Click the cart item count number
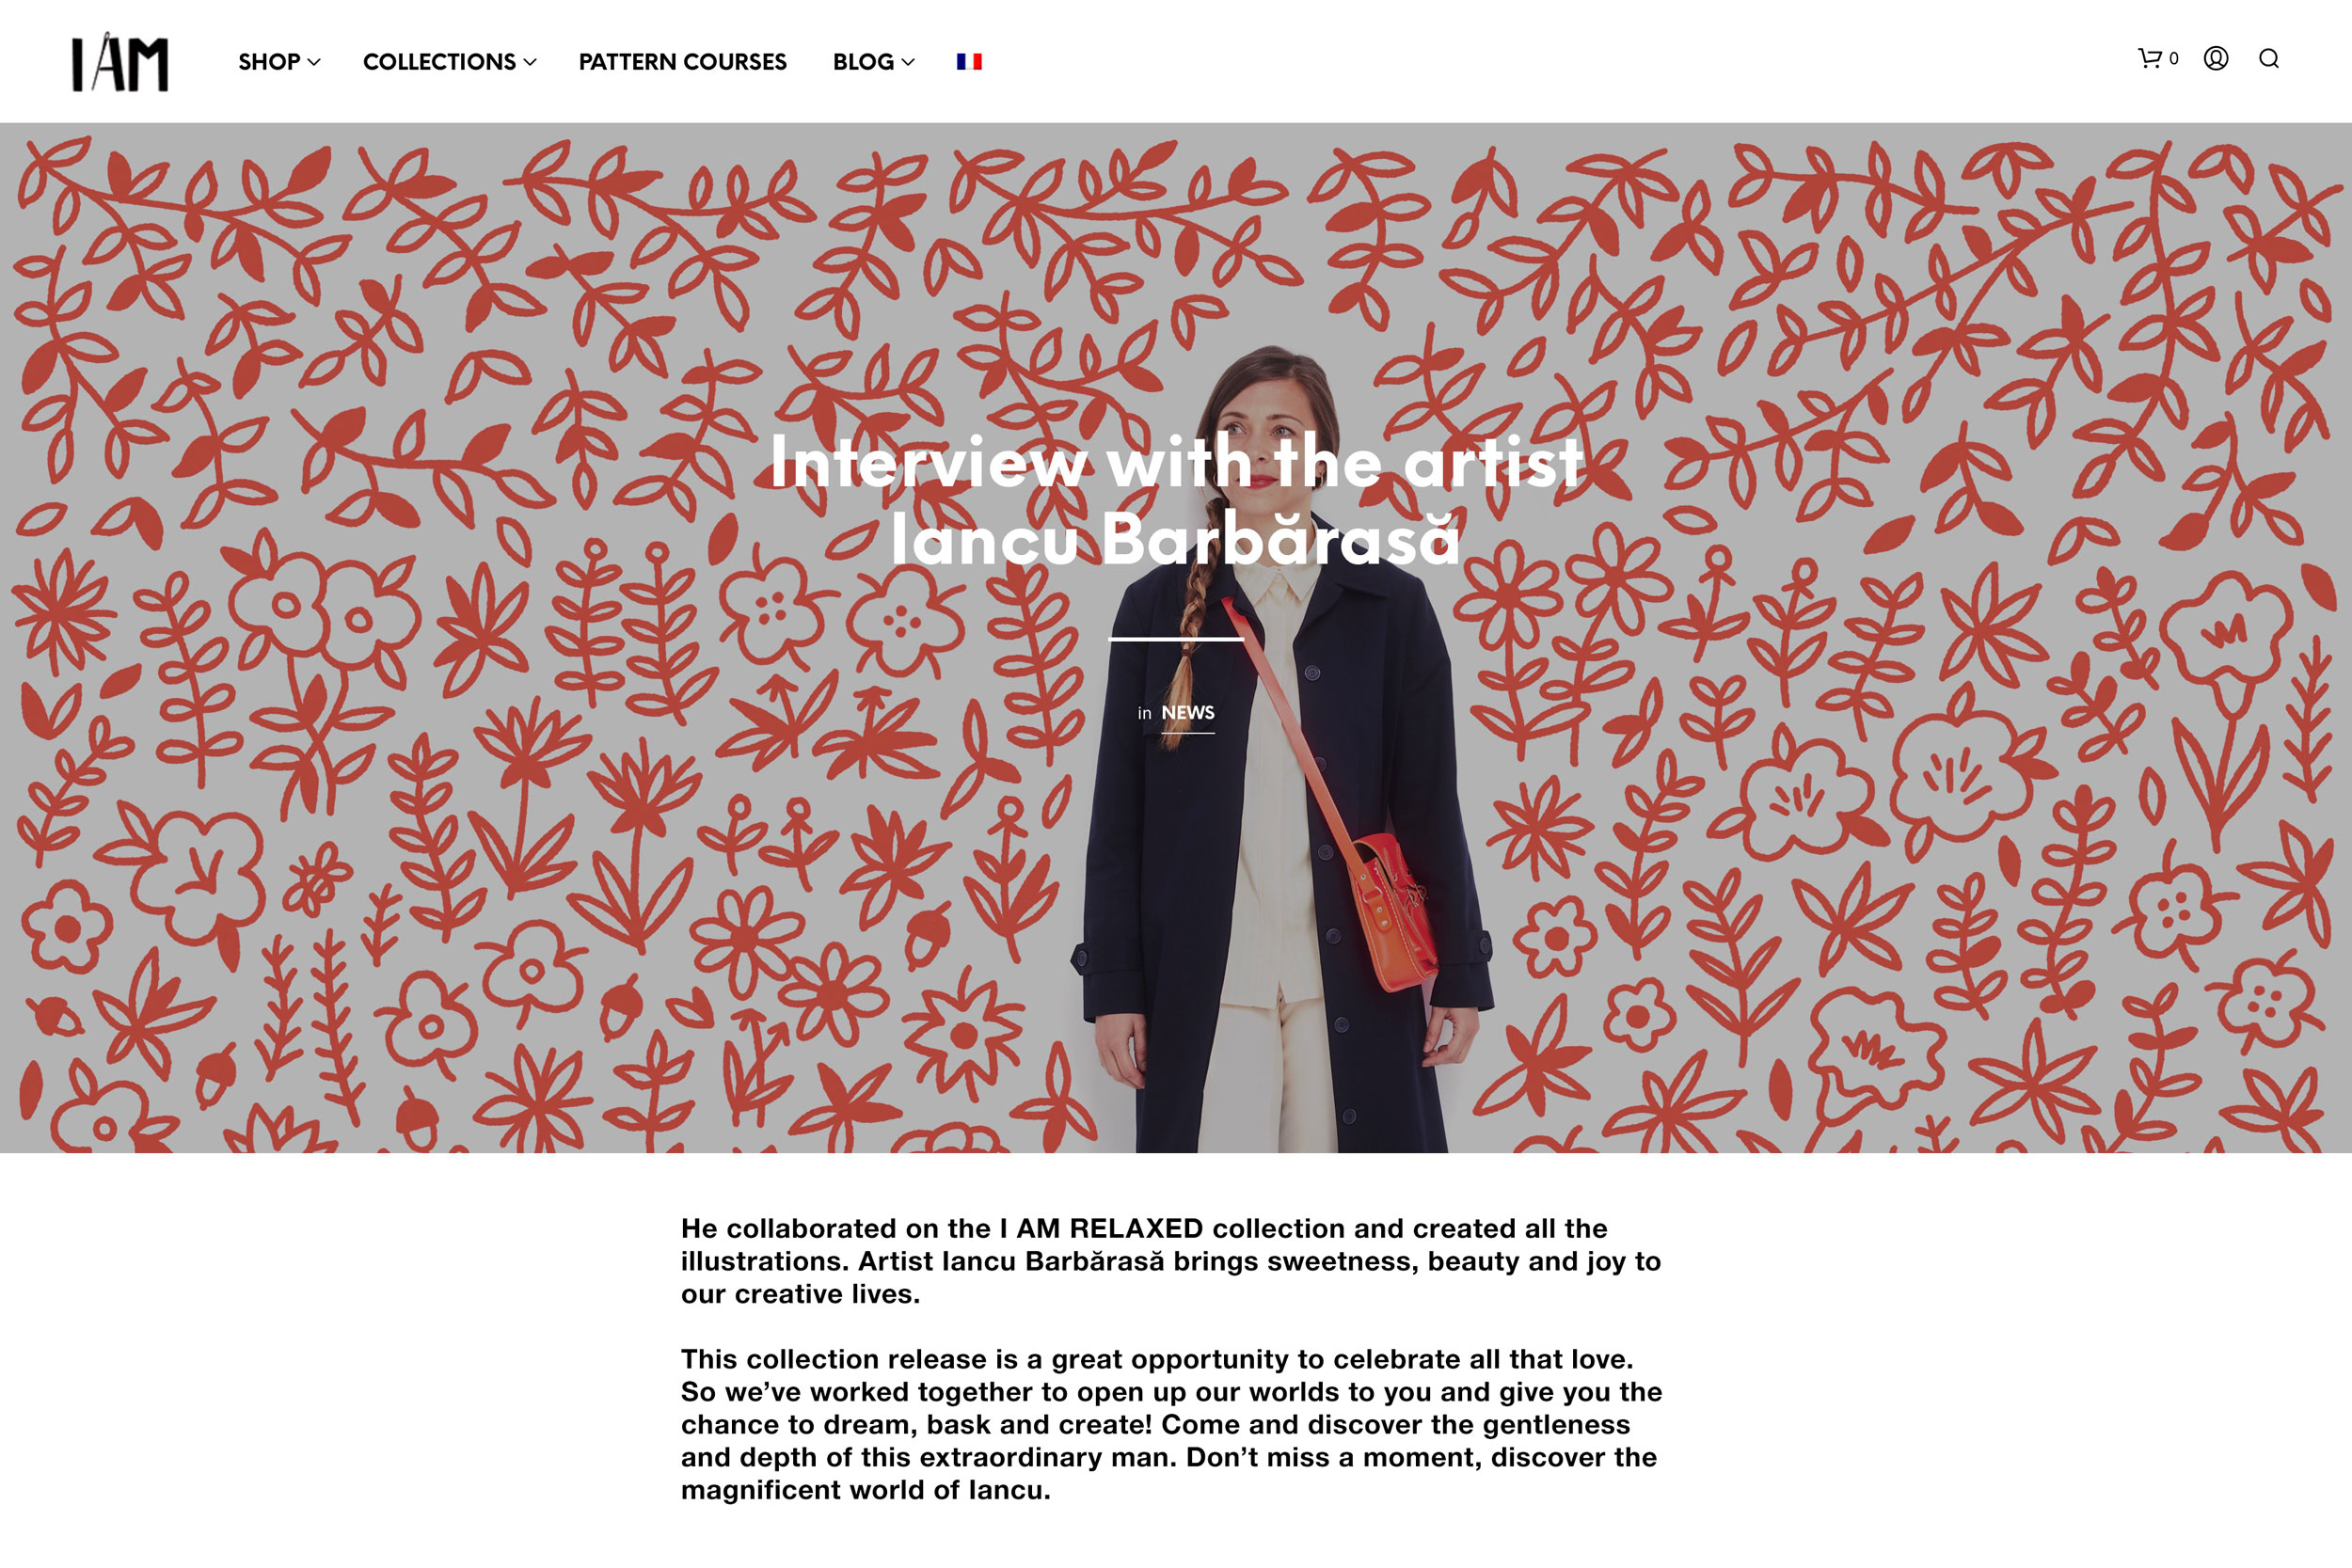Viewport: 2352px width, 1568px height. (x=2174, y=59)
